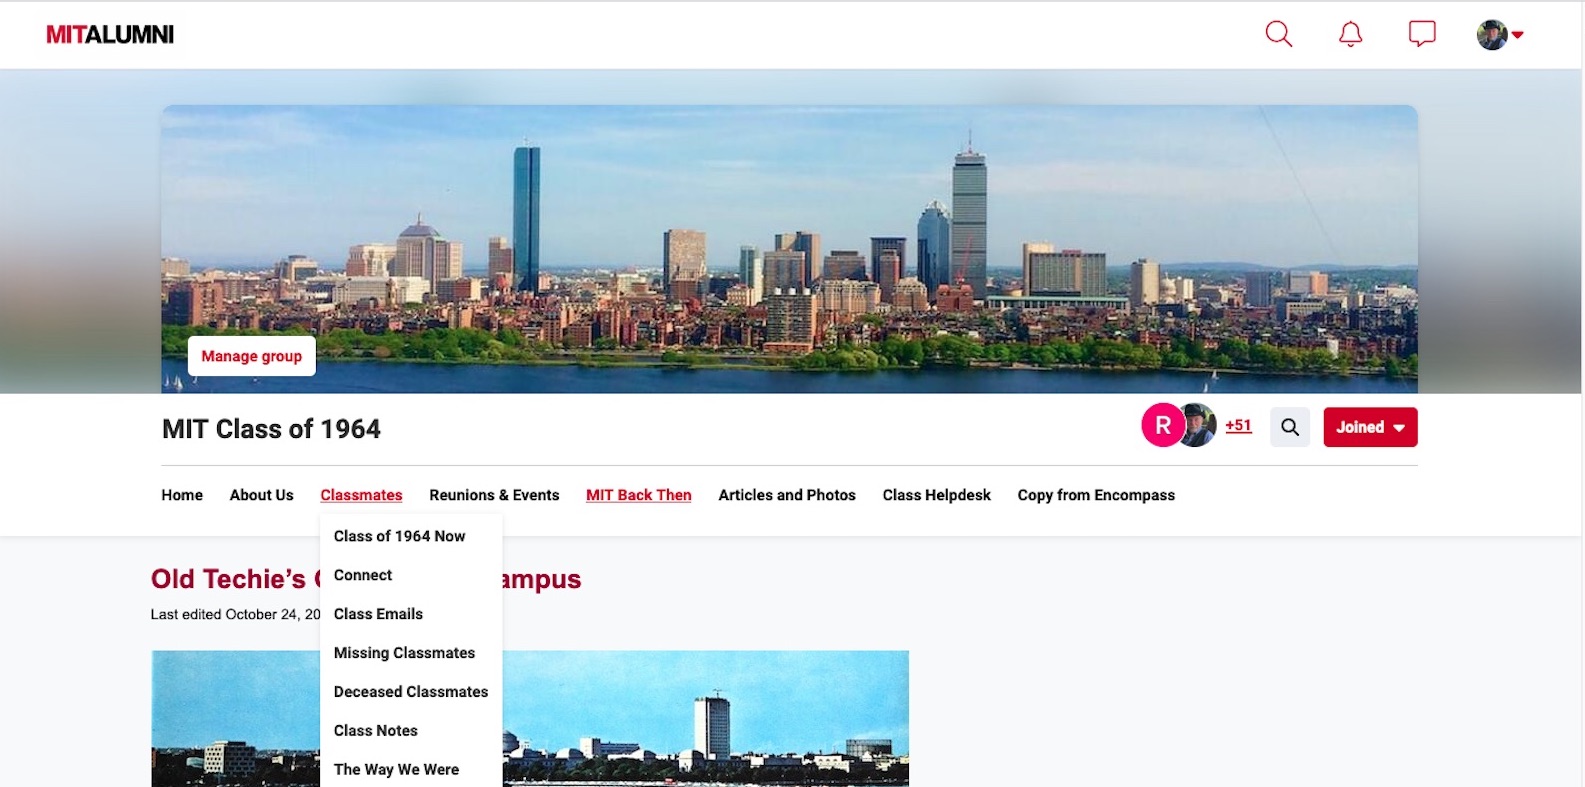Click the pink R member avatar
Viewport: 1585px width, 787px height.
(x=1162, y=426)
